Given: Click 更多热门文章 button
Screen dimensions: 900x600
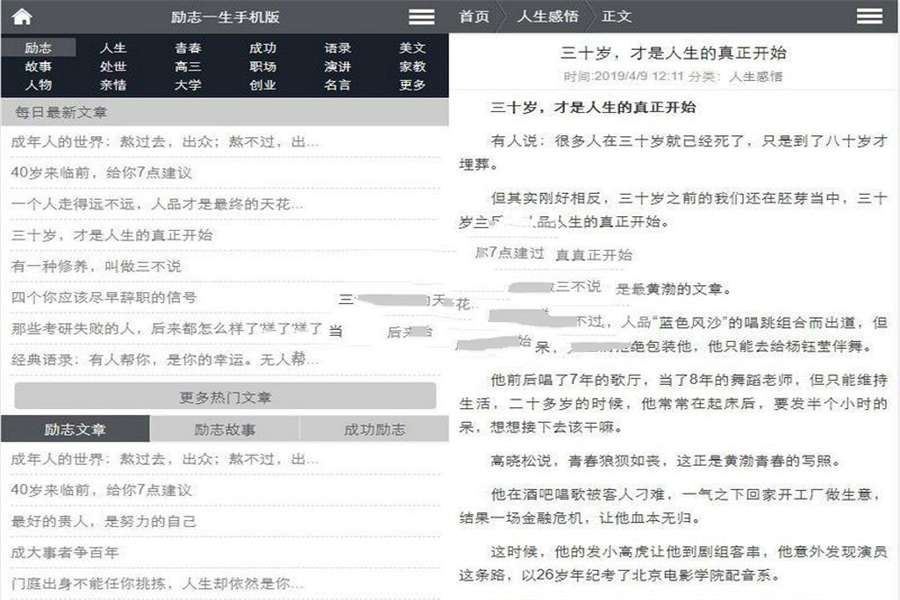Looking at the screenshot, I should point(225,397).
